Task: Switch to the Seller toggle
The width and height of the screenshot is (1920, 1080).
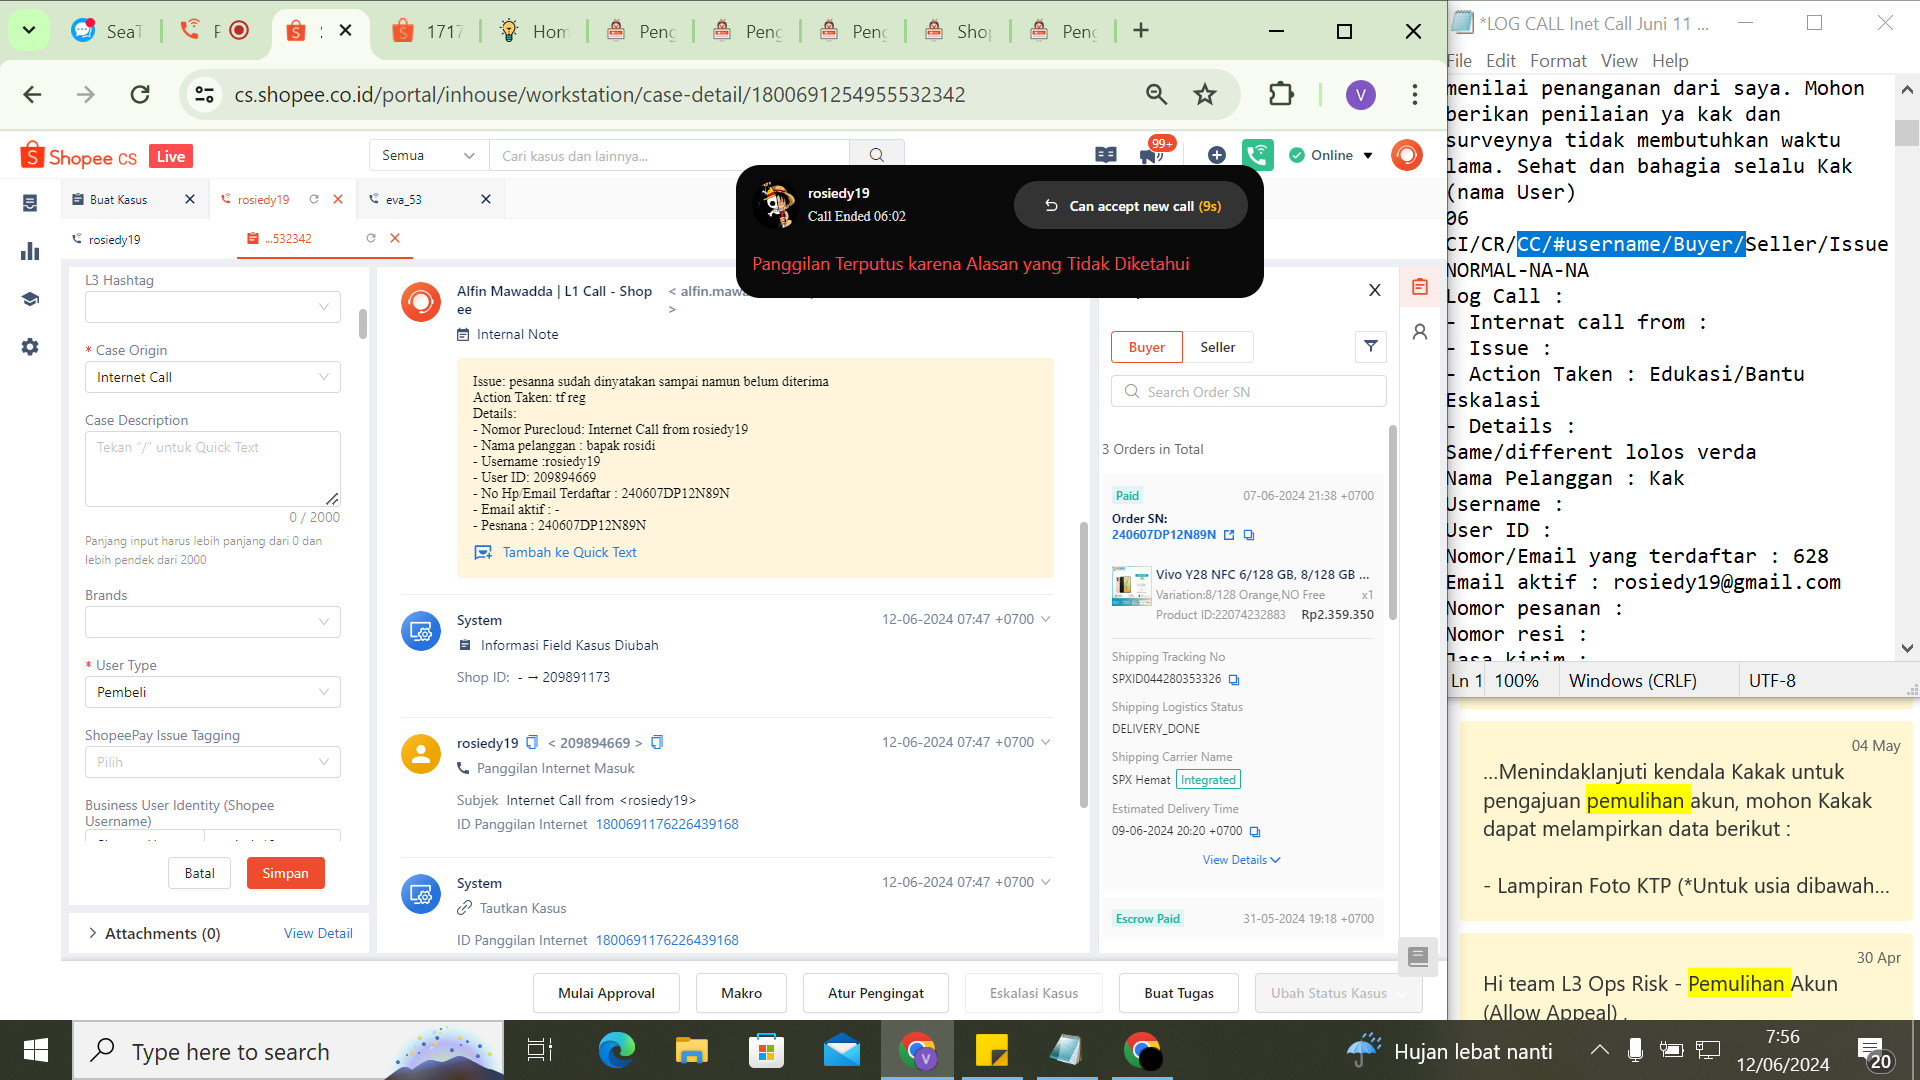Action: [1217, 347]
